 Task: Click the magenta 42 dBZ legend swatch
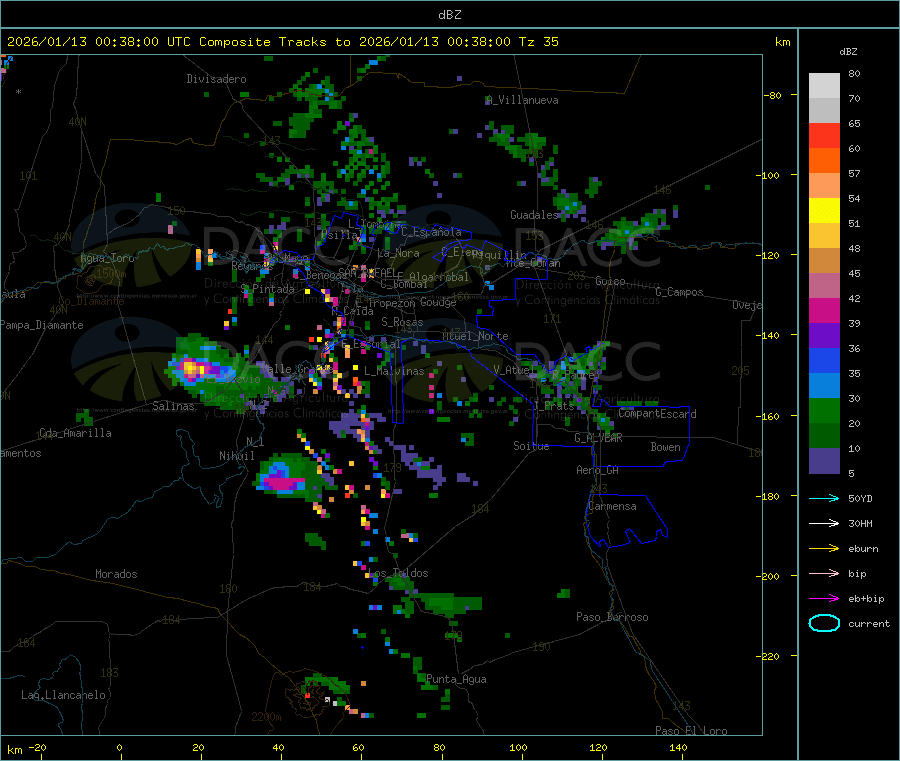click(824, 310)
